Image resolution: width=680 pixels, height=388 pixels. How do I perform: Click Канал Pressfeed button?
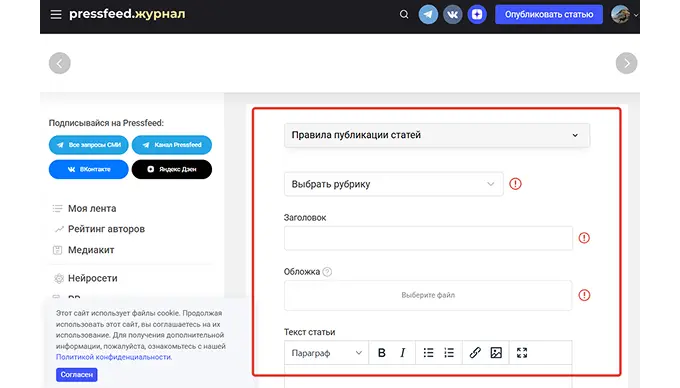[x=172, y=145]
